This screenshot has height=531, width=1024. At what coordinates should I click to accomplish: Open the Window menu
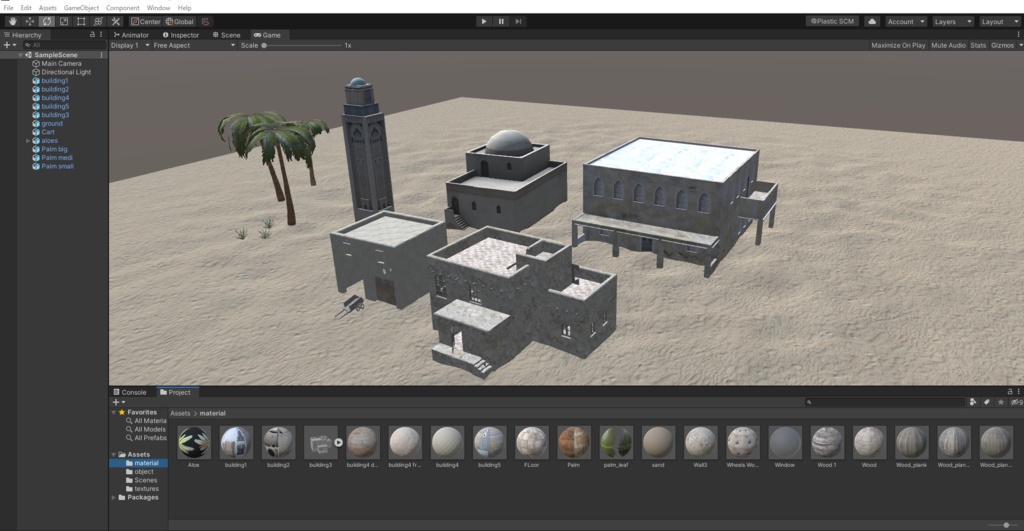tap(157, 8)
